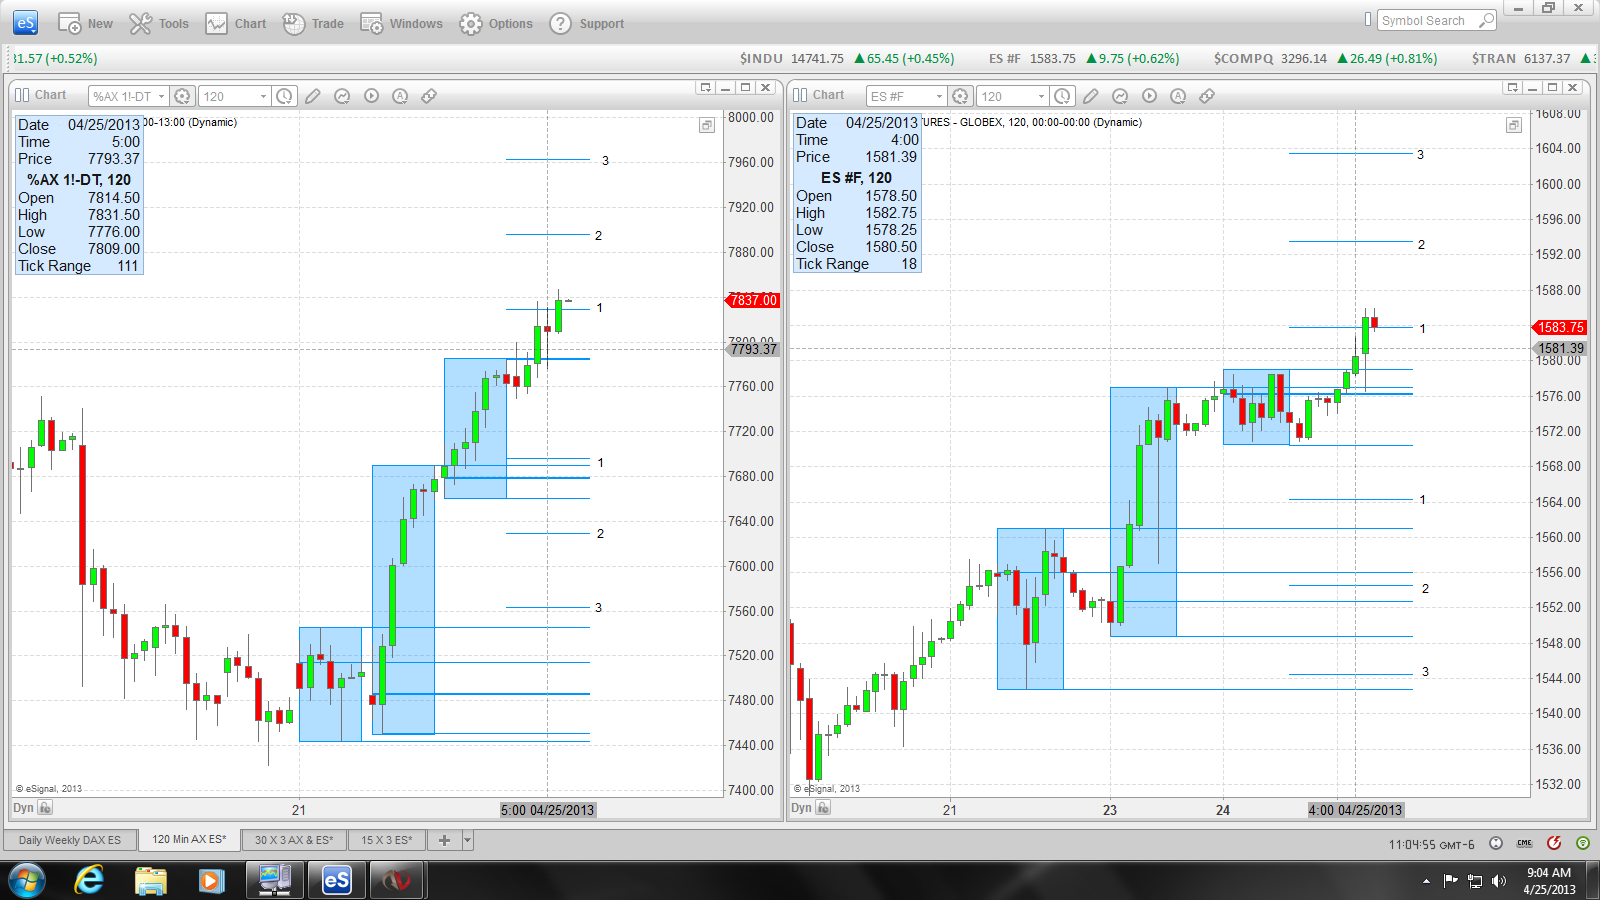Viewport: 1600px width, 900px height.
Task: Click the 4:00 04/25/2013 time marker
Action: click(x=1355, y=810)
